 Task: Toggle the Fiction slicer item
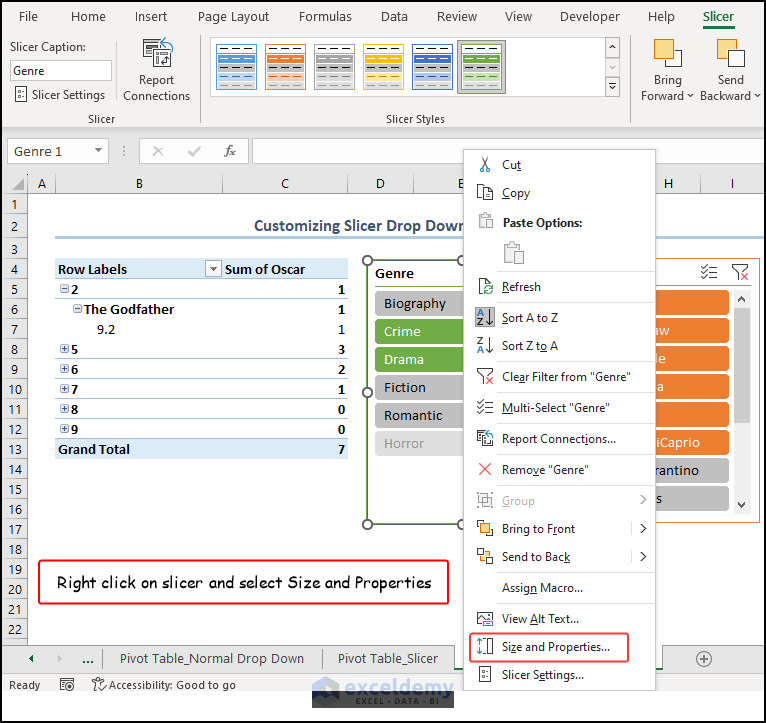pyautogui.click(x=419, y=387)
